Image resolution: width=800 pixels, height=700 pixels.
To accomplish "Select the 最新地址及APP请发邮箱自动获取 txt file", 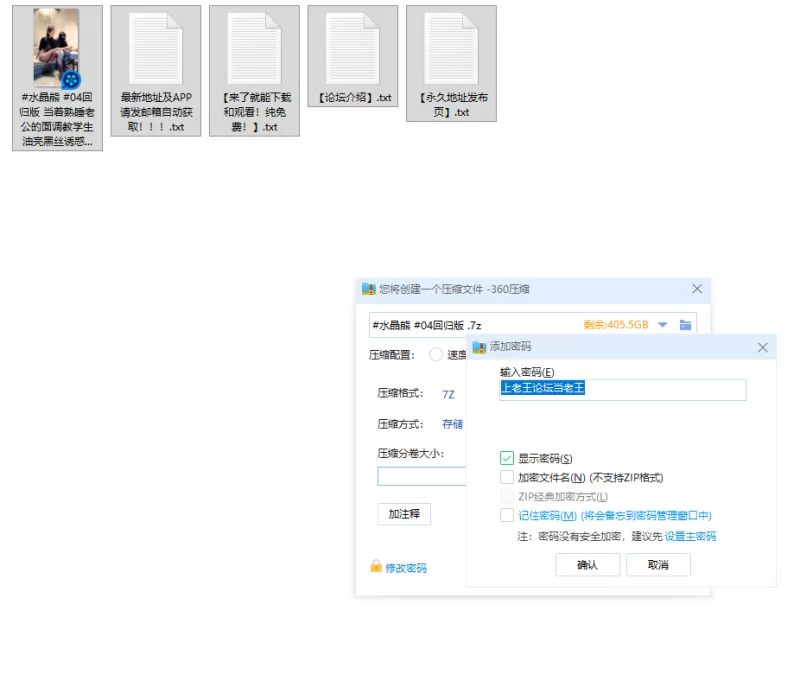I will point(156,71).
